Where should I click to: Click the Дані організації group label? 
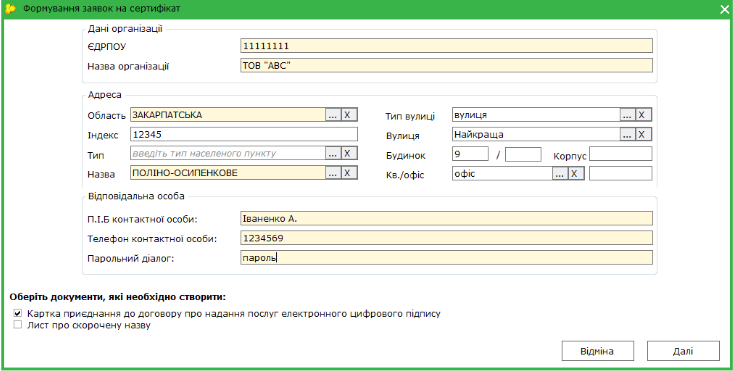pos(125,29)
